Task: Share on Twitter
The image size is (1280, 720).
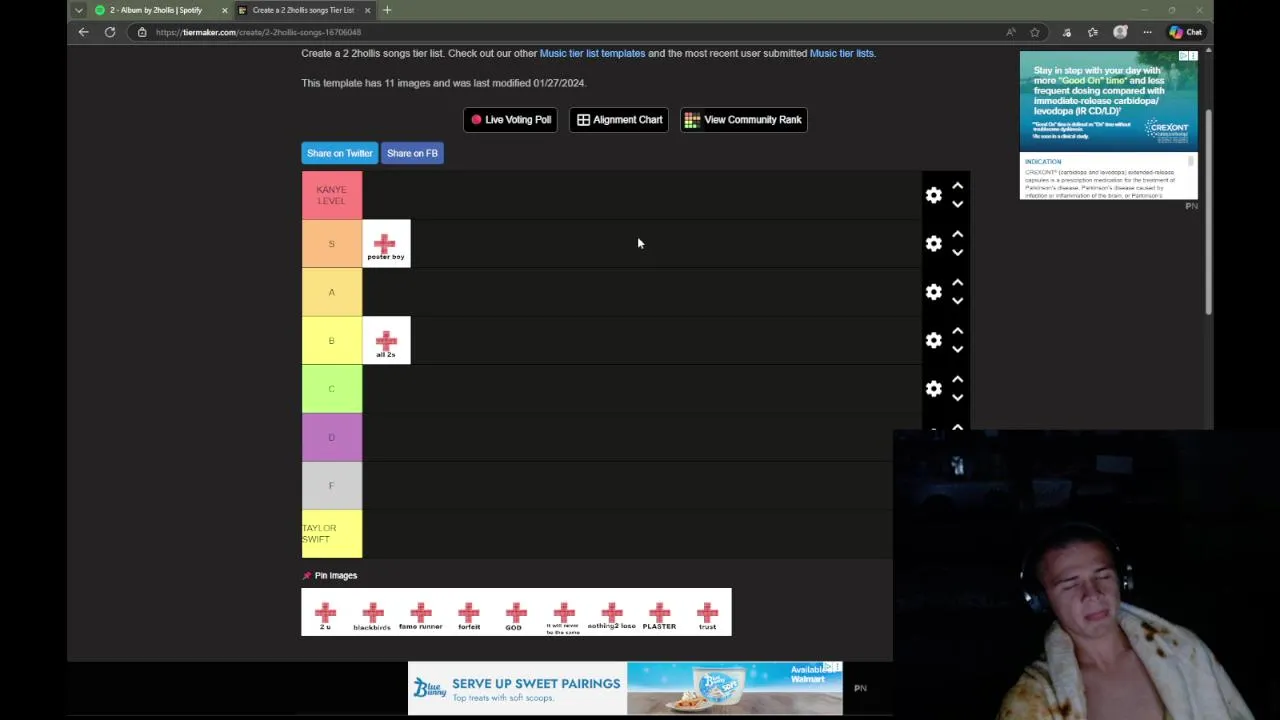Action: point(339,153)
